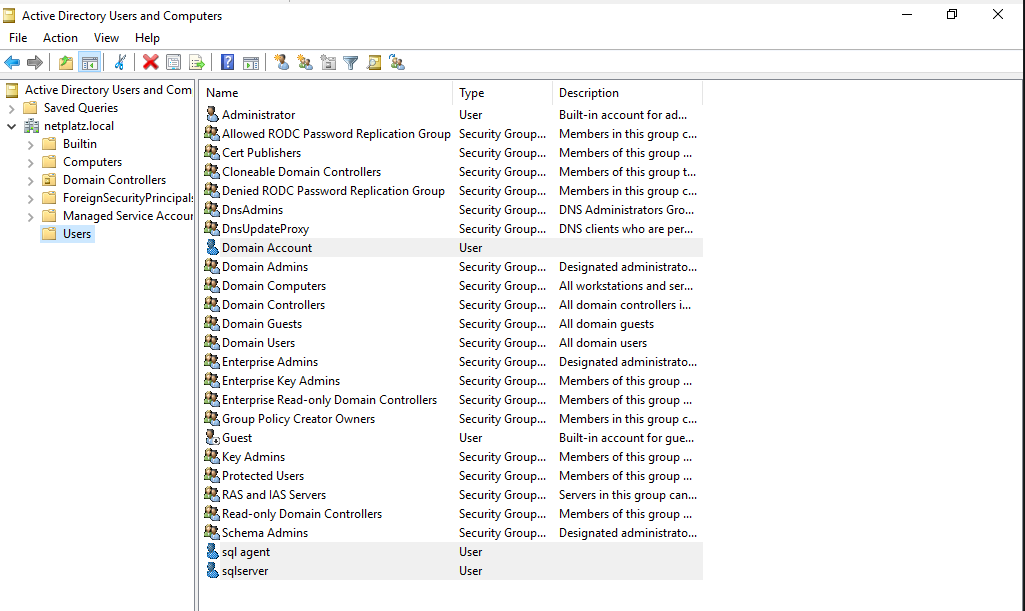
Task: Click the red X Delete icon
Action: point(150,63)
